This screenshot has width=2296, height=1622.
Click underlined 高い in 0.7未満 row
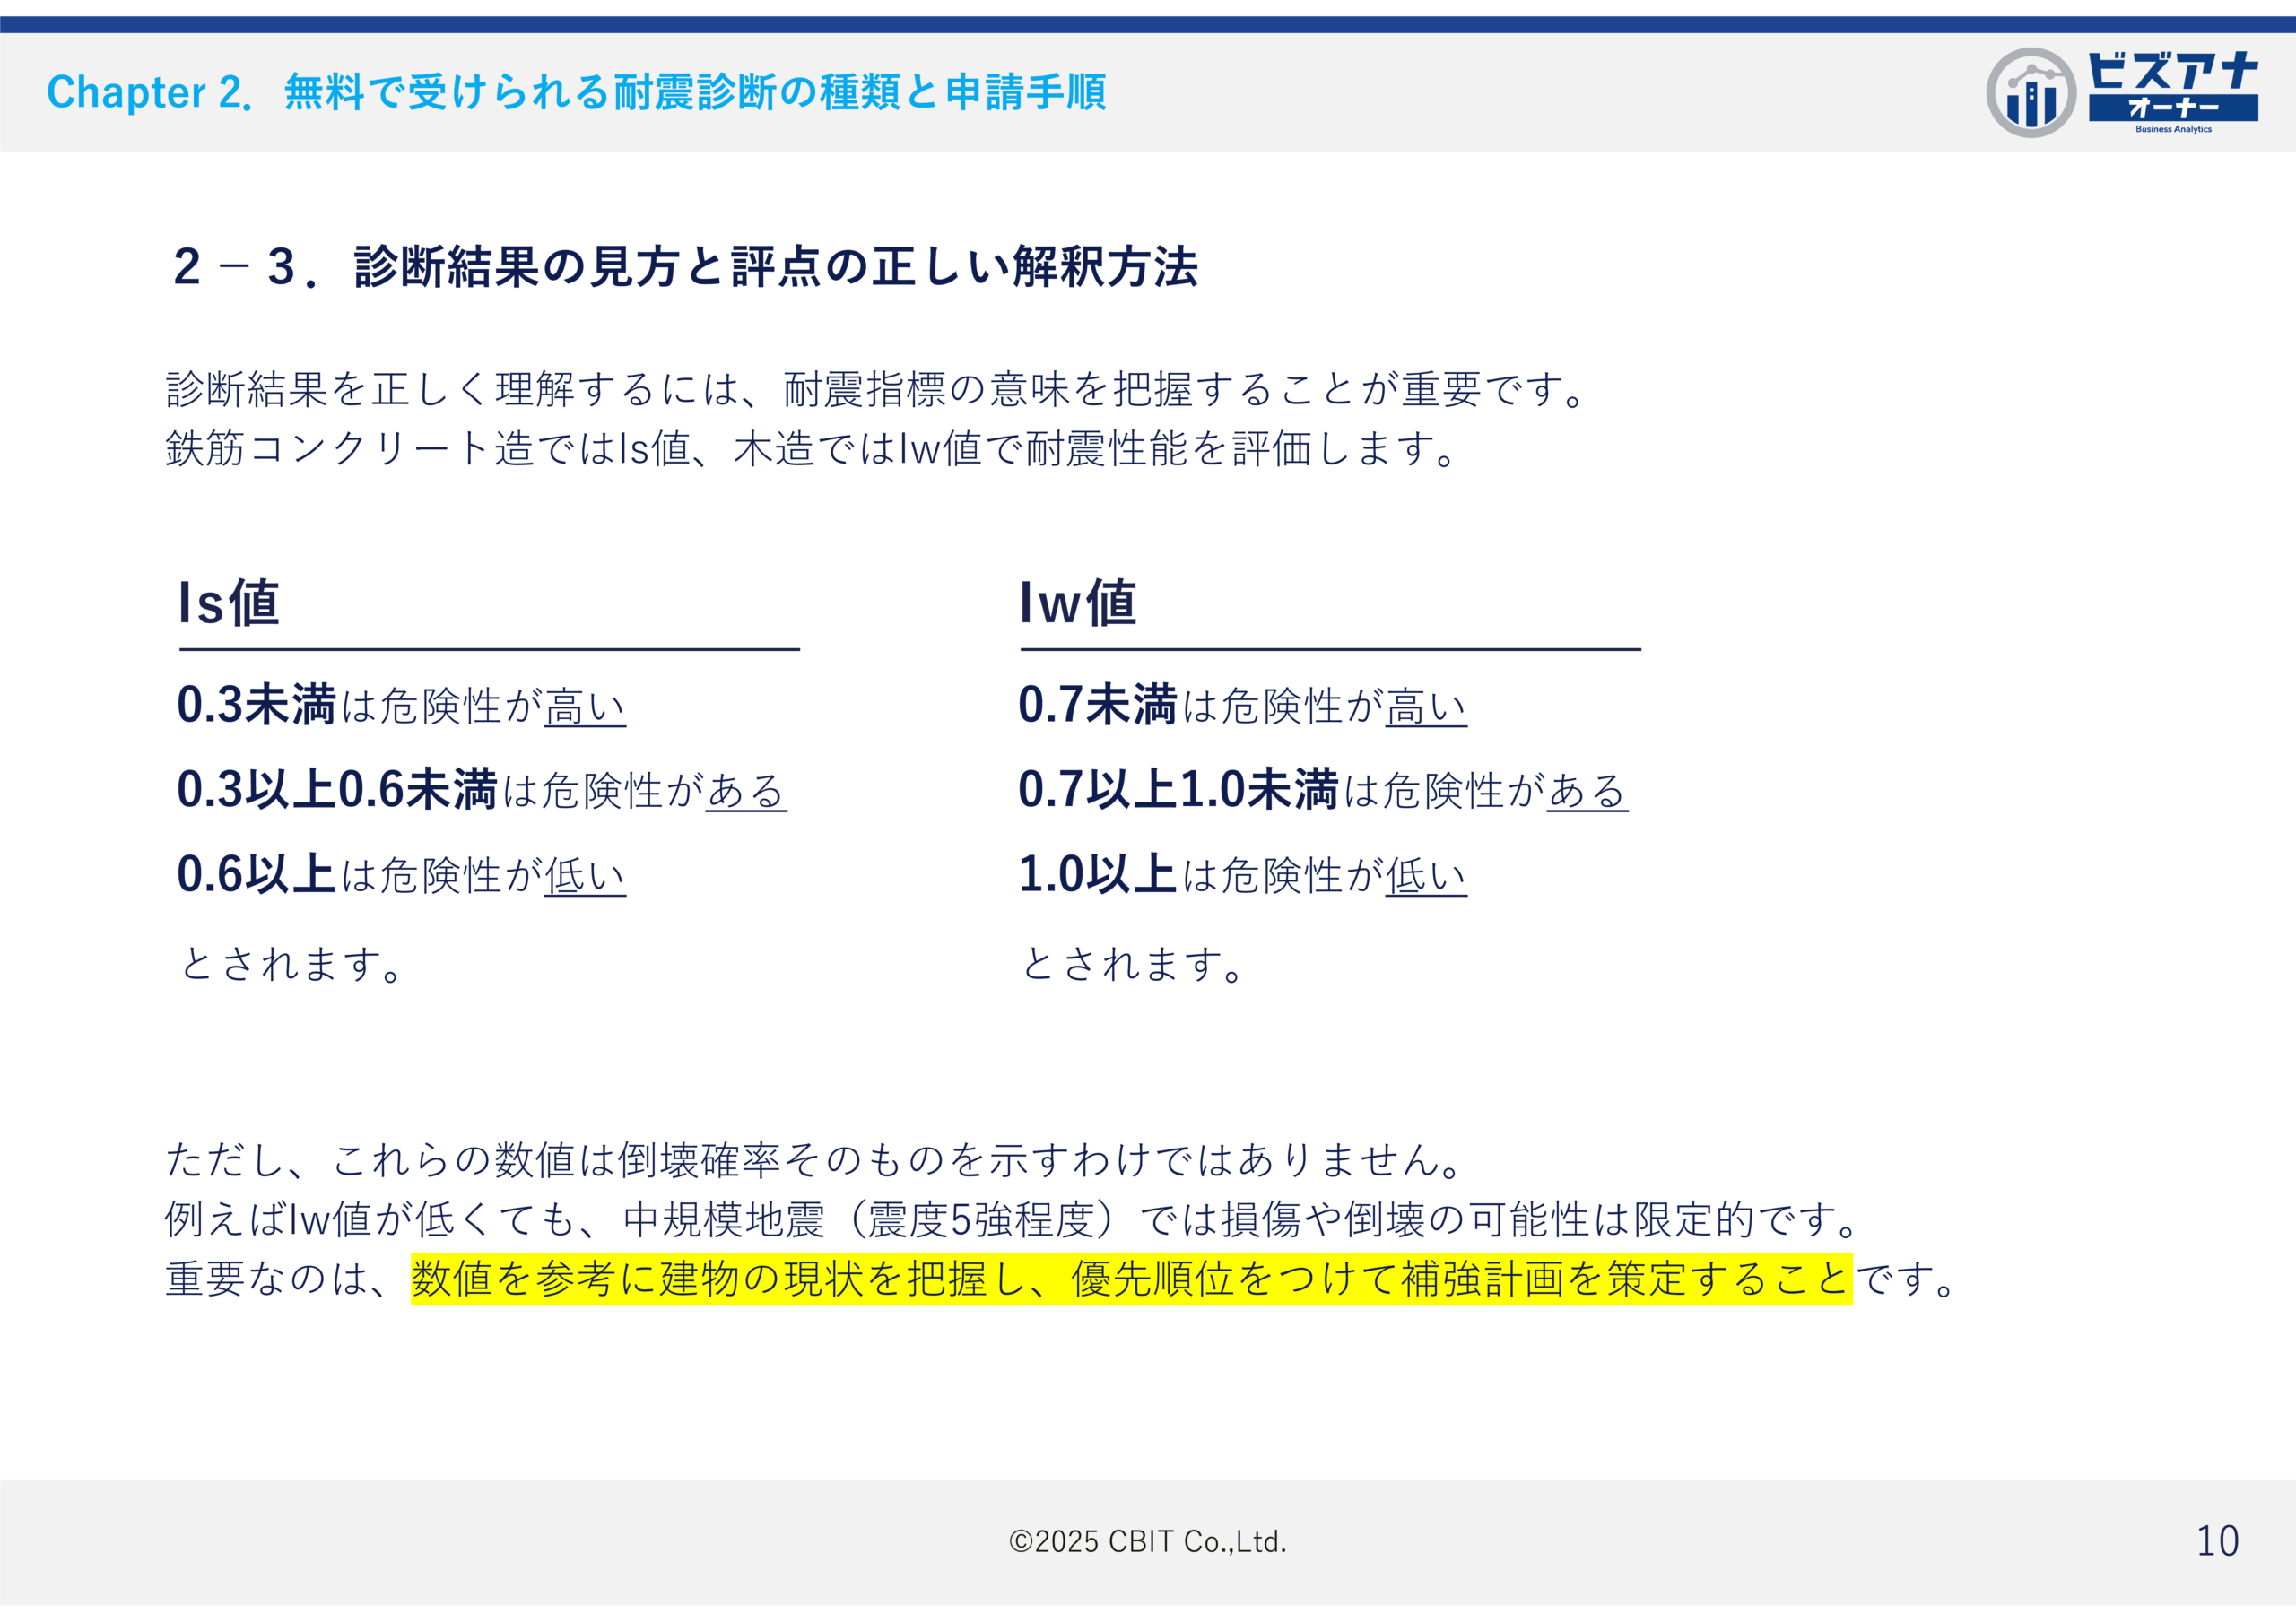1426,707
